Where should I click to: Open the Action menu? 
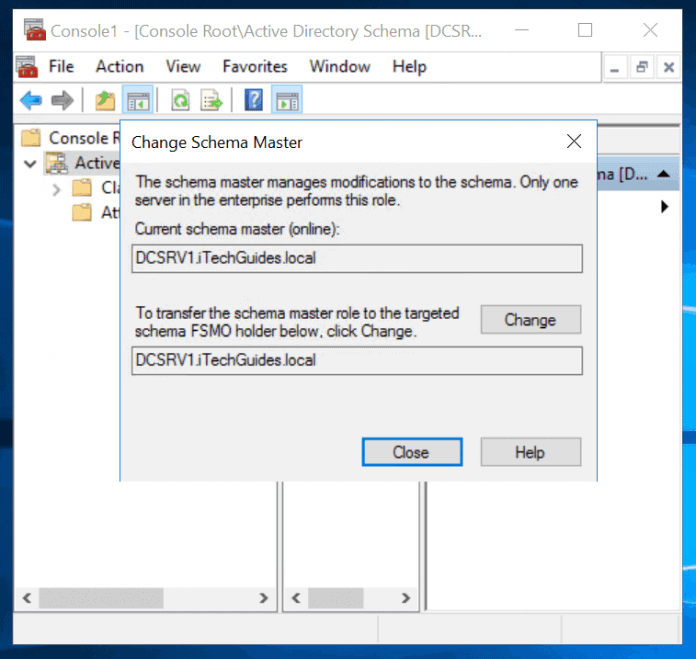(x=119, y=67)
